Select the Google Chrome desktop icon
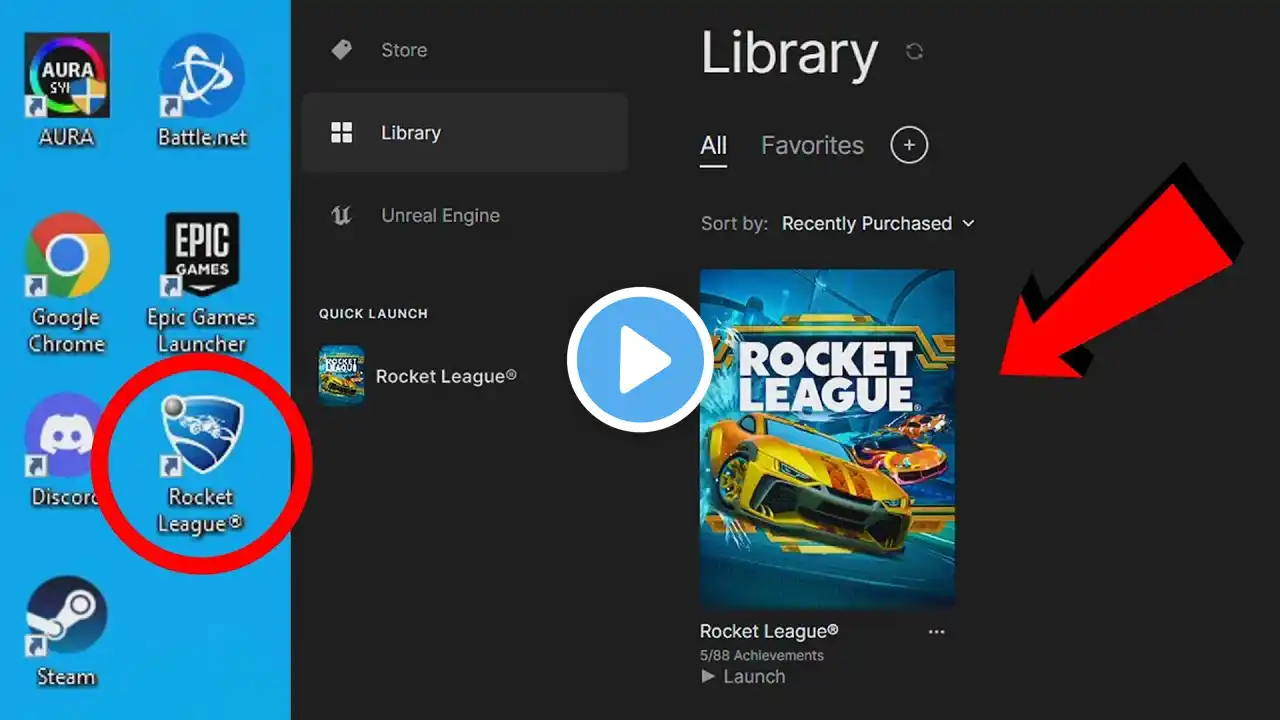 point(67,283)
